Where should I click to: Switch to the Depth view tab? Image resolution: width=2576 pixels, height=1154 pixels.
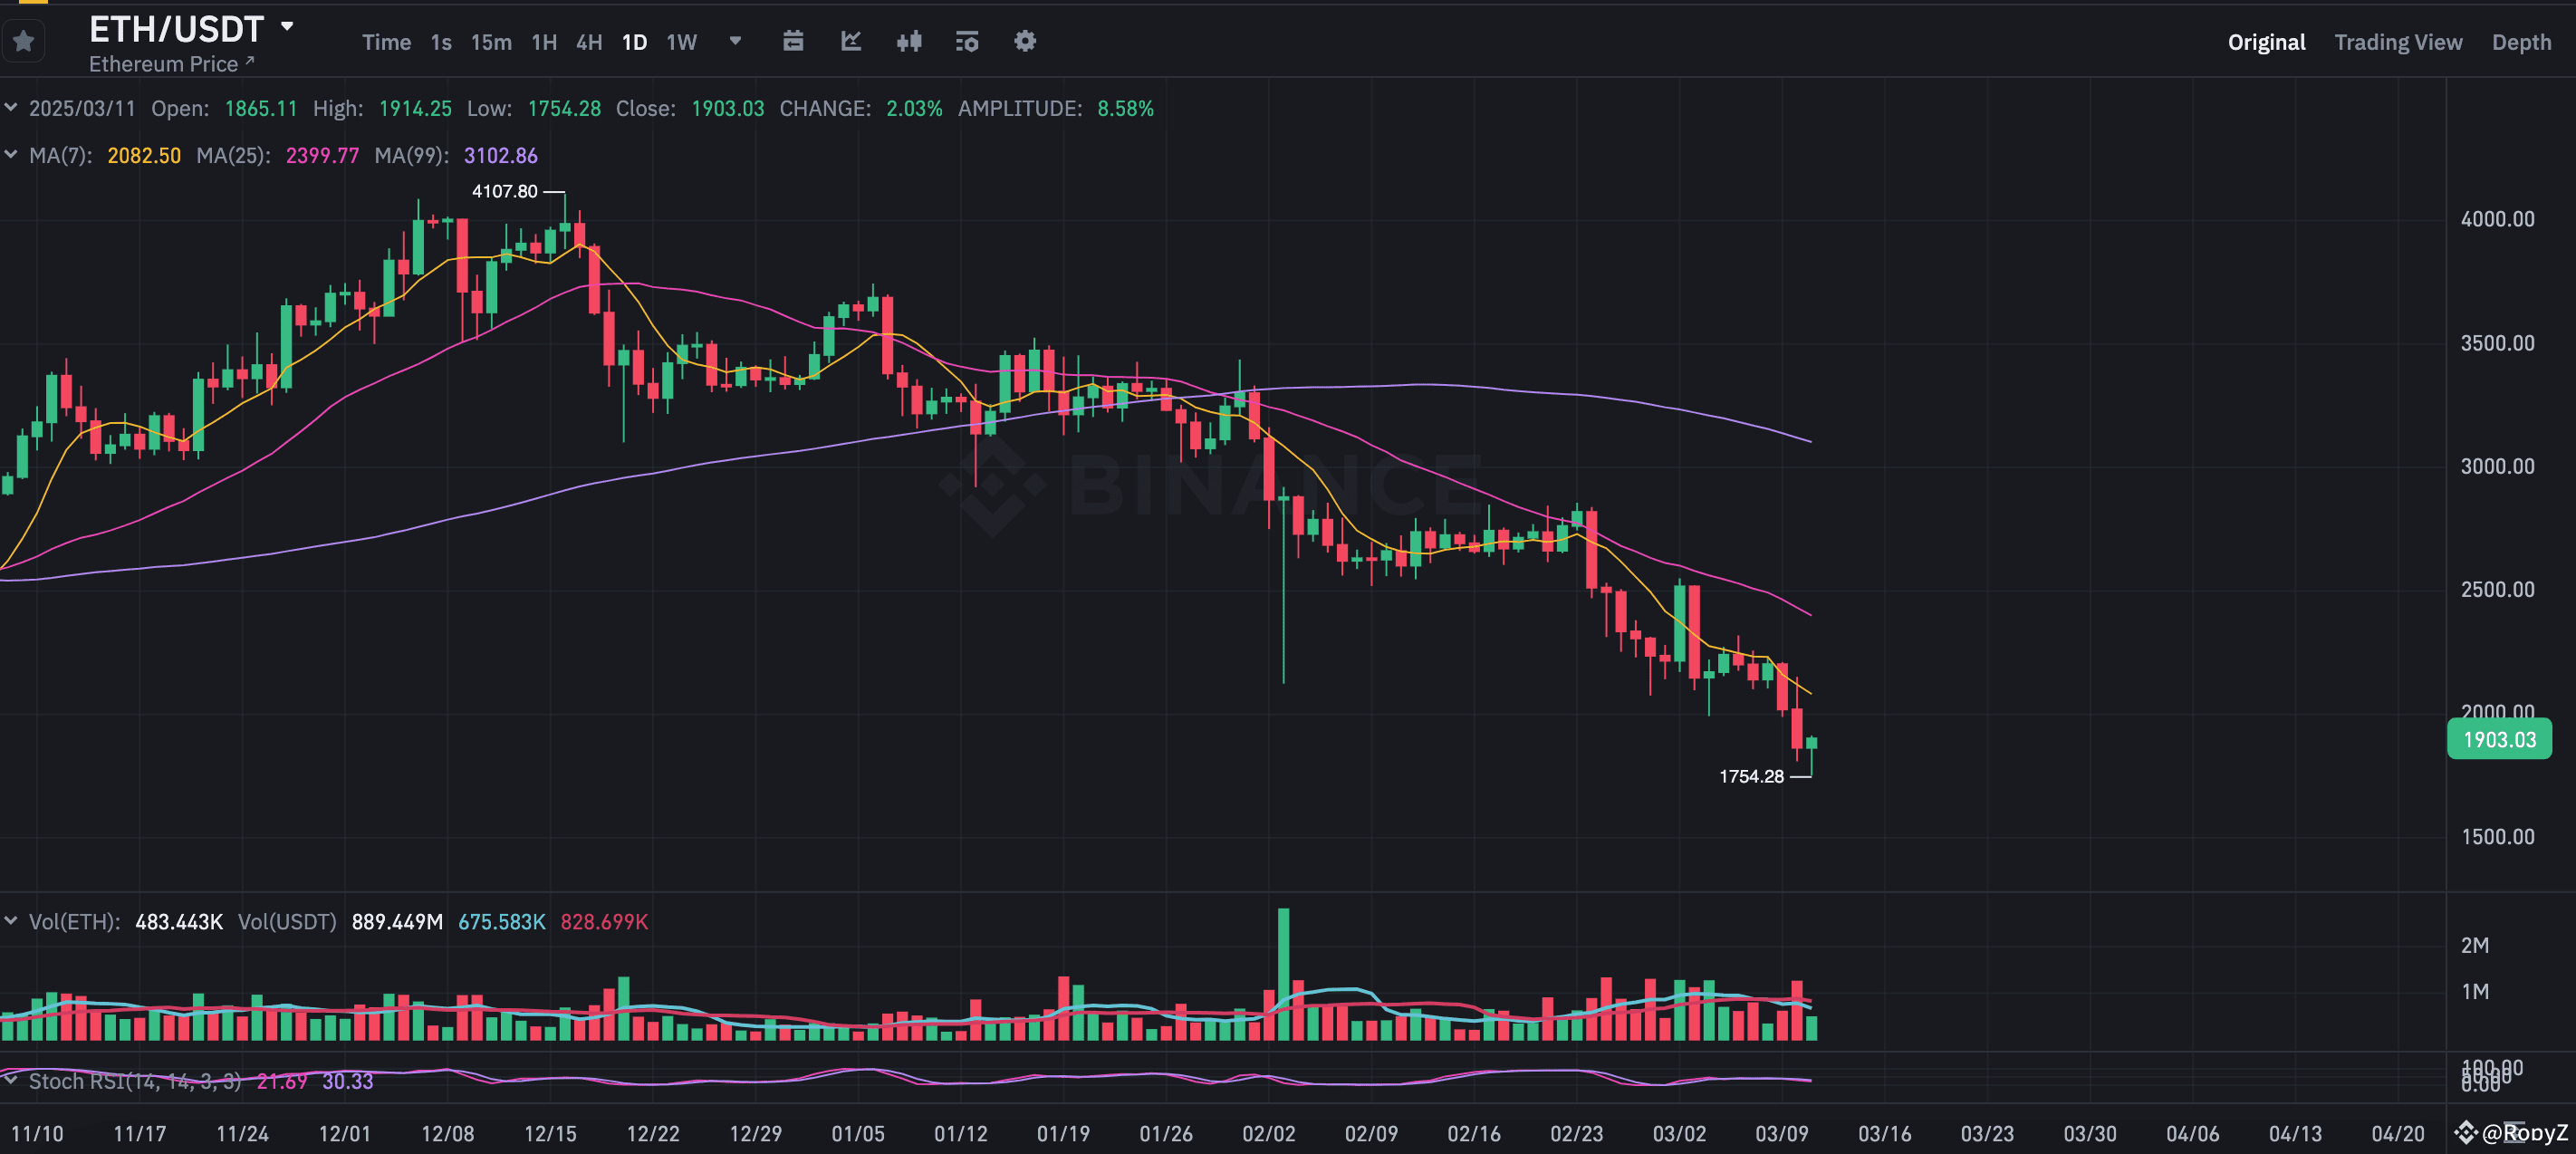(2522, 41)
